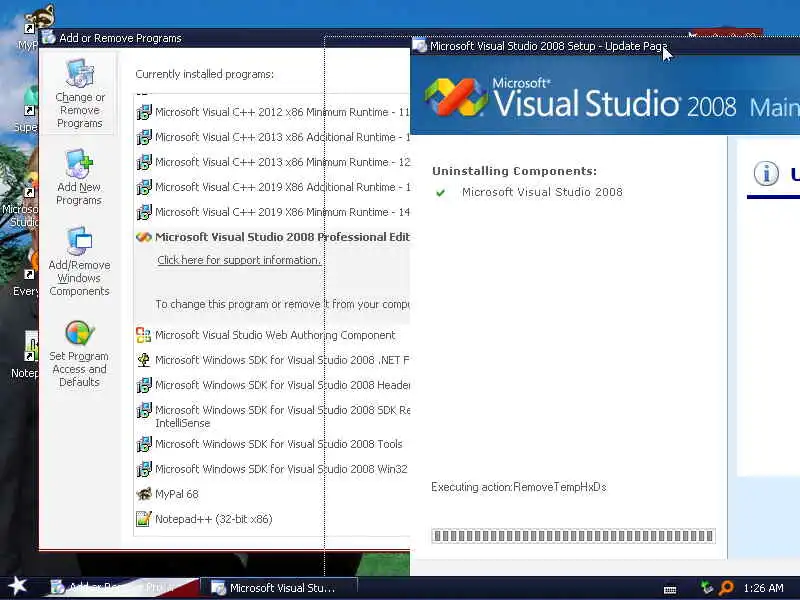Click the blue information icon in setup window

click(766, 173)
